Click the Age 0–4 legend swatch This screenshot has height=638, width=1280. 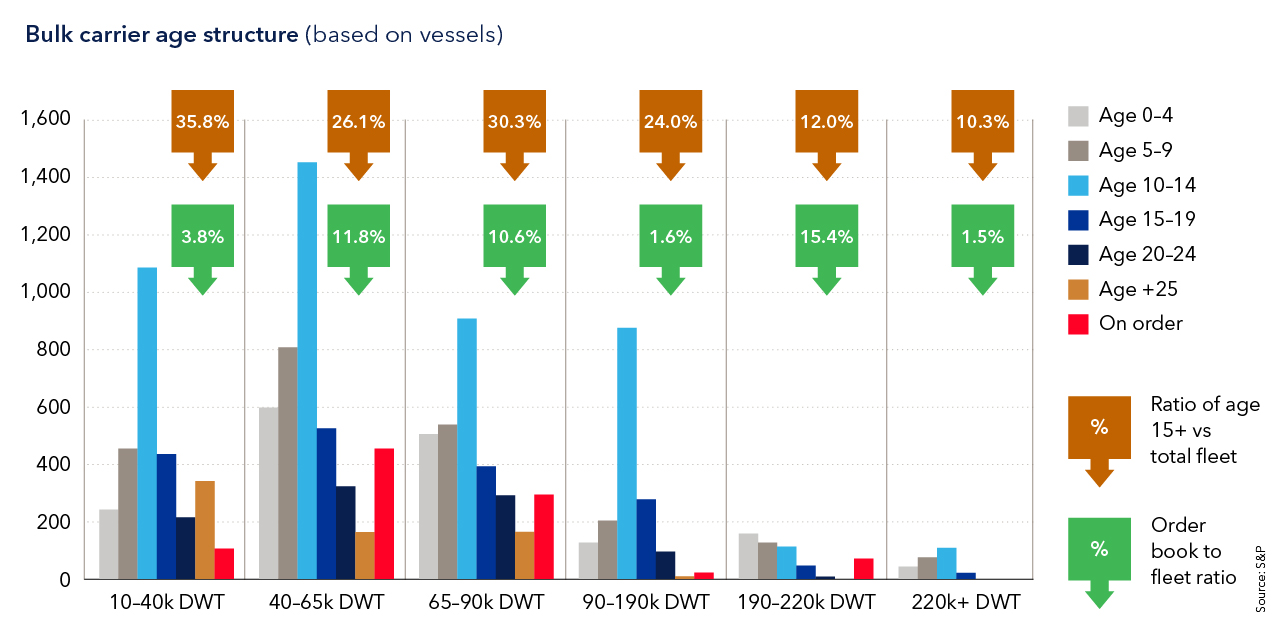coord(1079,116)
